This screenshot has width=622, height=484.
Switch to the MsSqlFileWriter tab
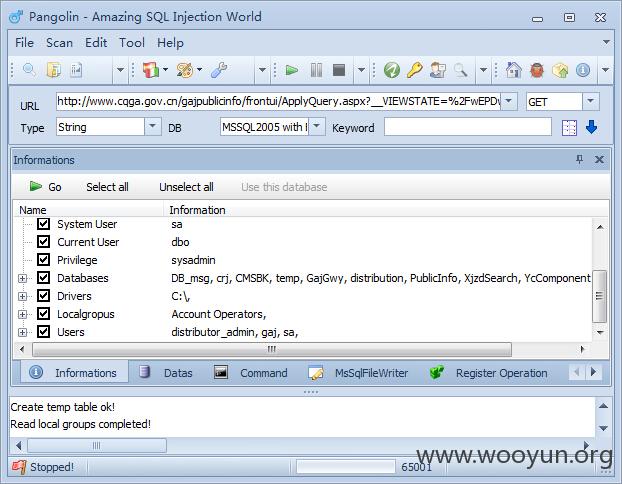358,373
